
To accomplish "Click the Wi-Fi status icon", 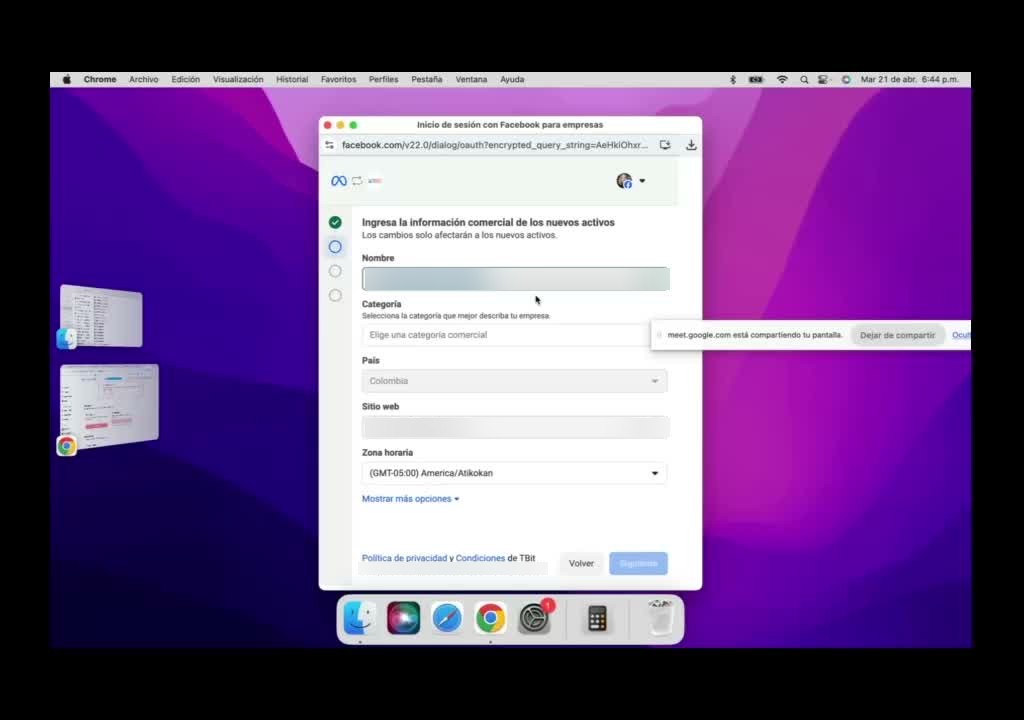I will tap(782, 79).
